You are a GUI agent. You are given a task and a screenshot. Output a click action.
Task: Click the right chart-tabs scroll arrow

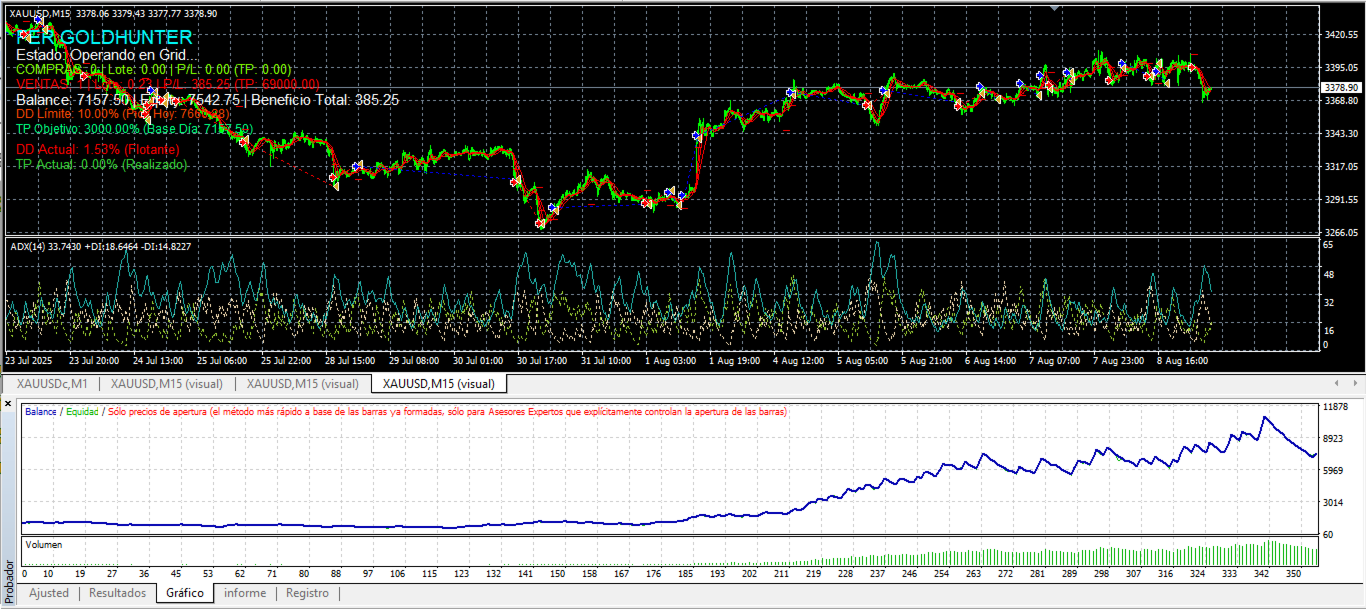(1356, 383)
